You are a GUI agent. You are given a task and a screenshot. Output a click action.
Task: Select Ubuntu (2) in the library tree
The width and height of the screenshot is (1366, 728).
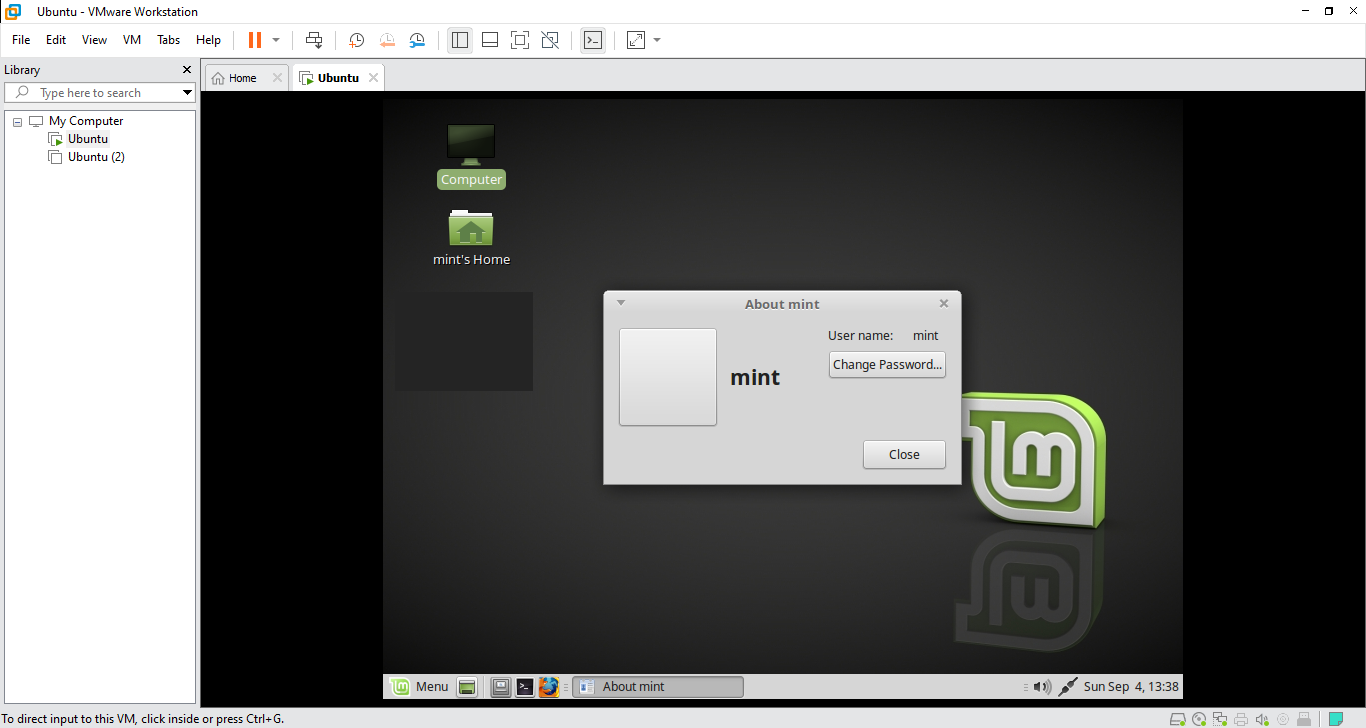pyautogui.click(x=96, y=157)
